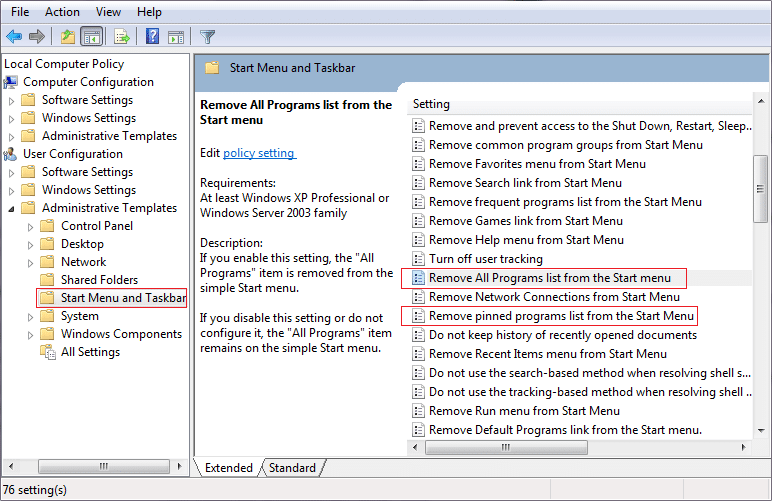Viewport: 772px width, 501px height.
Task: Expand the System tree node
Action: click(31, 317)
